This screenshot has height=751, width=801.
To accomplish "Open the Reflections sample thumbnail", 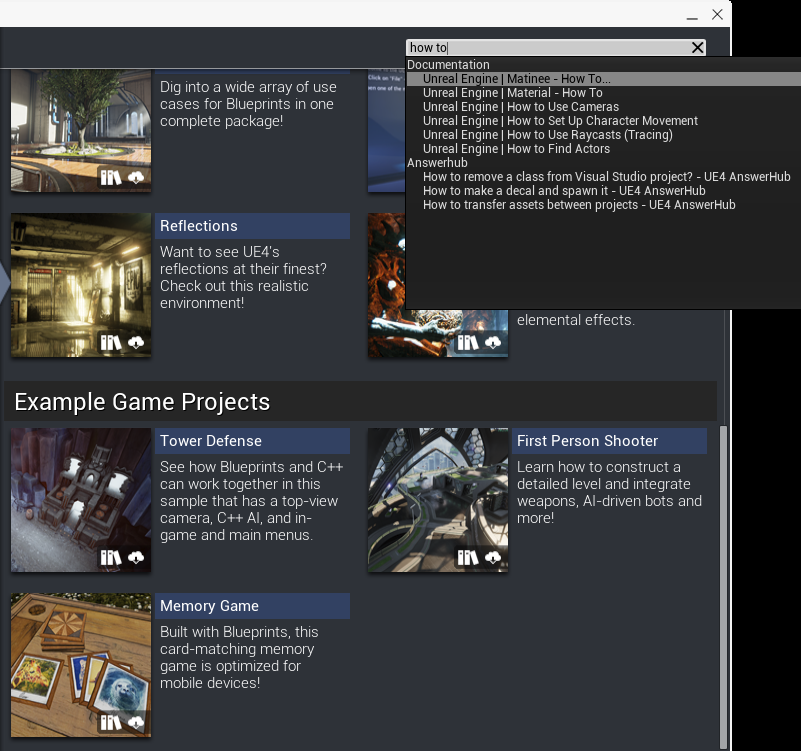I will click(81, 285).
